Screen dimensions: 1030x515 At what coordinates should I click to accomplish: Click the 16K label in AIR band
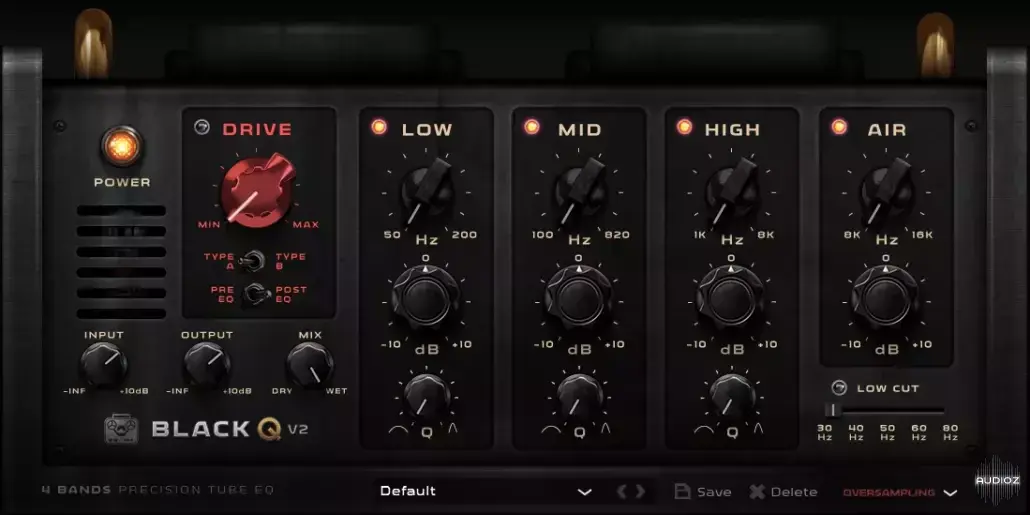(x=922, y=235)
